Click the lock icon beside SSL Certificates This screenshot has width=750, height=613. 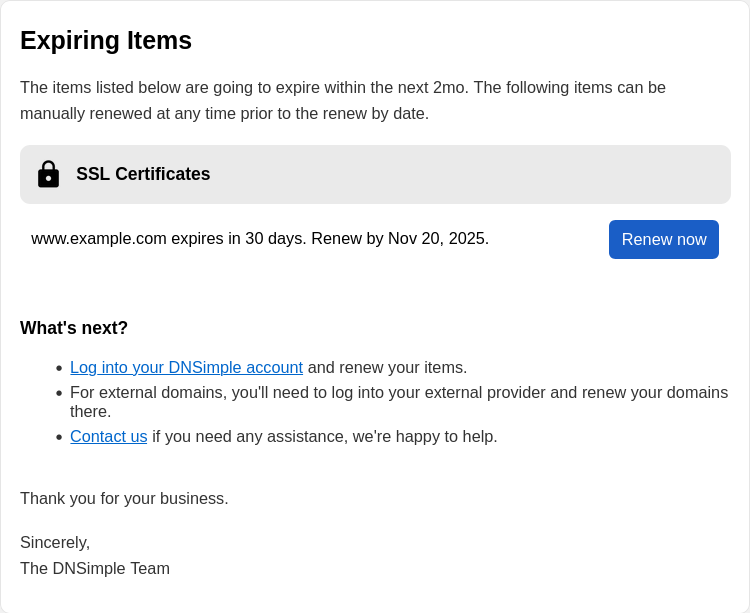48,174
